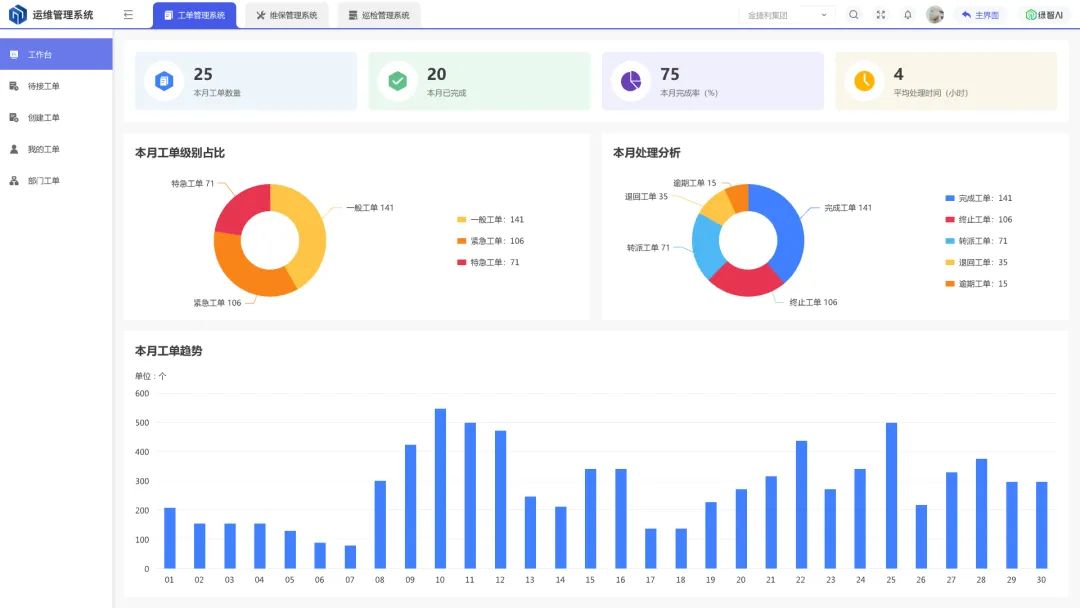Open 待接工单 in the sidebar
The image size is (1080, 608).
(56, 86)
